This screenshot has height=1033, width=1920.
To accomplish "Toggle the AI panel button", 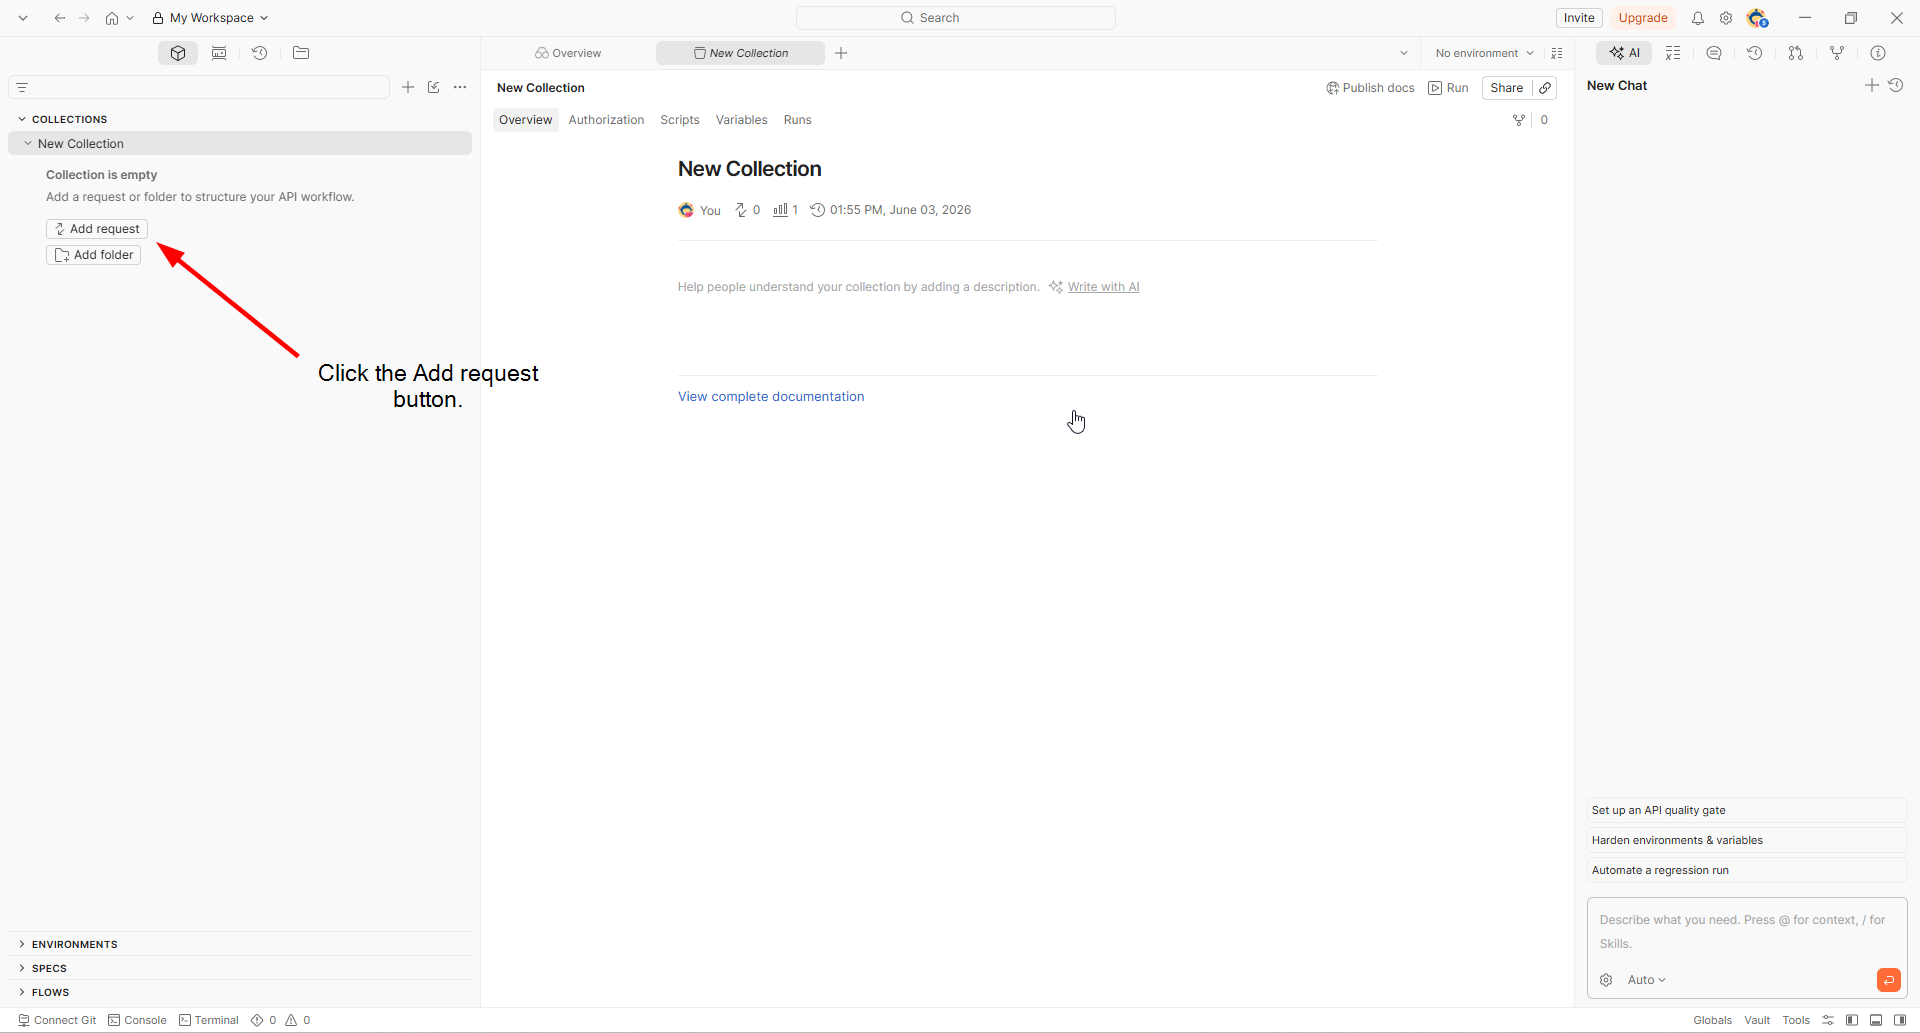I will [x=1624, y=53].
